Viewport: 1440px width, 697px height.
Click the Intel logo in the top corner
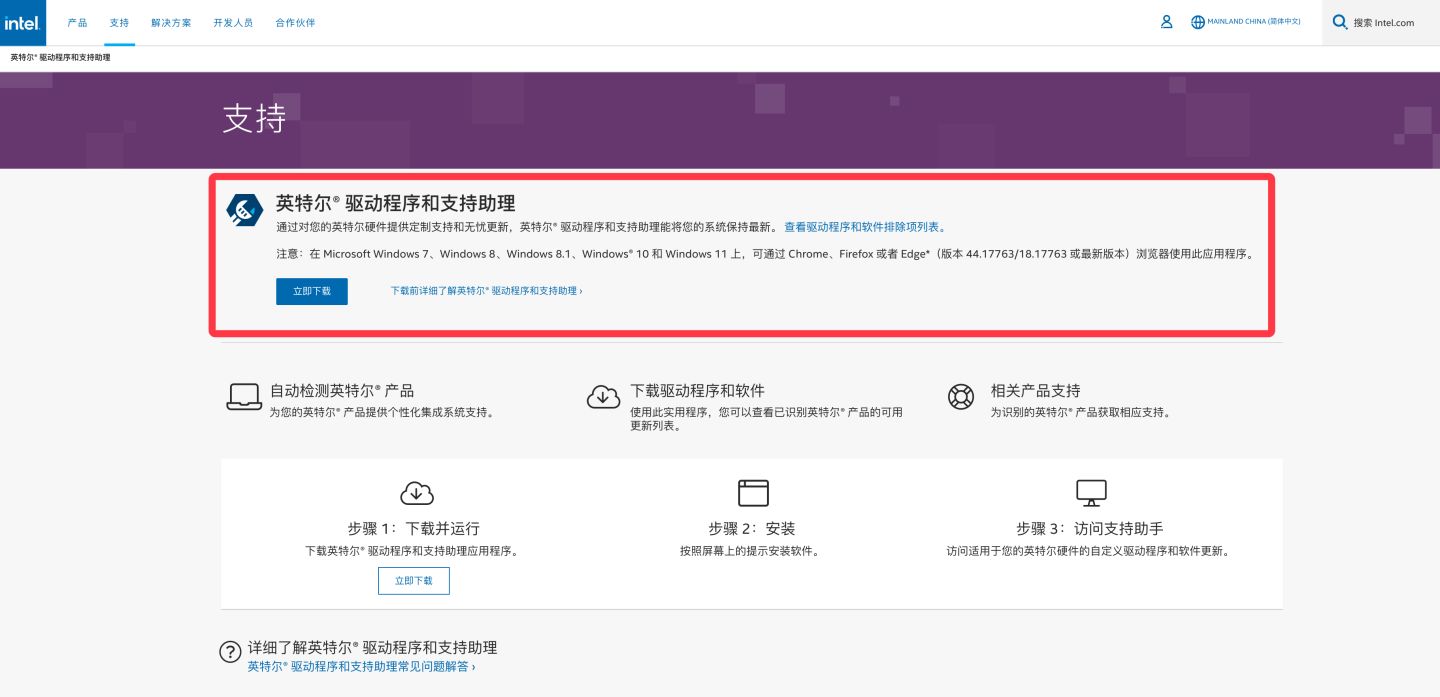click(x=21, y=22)
